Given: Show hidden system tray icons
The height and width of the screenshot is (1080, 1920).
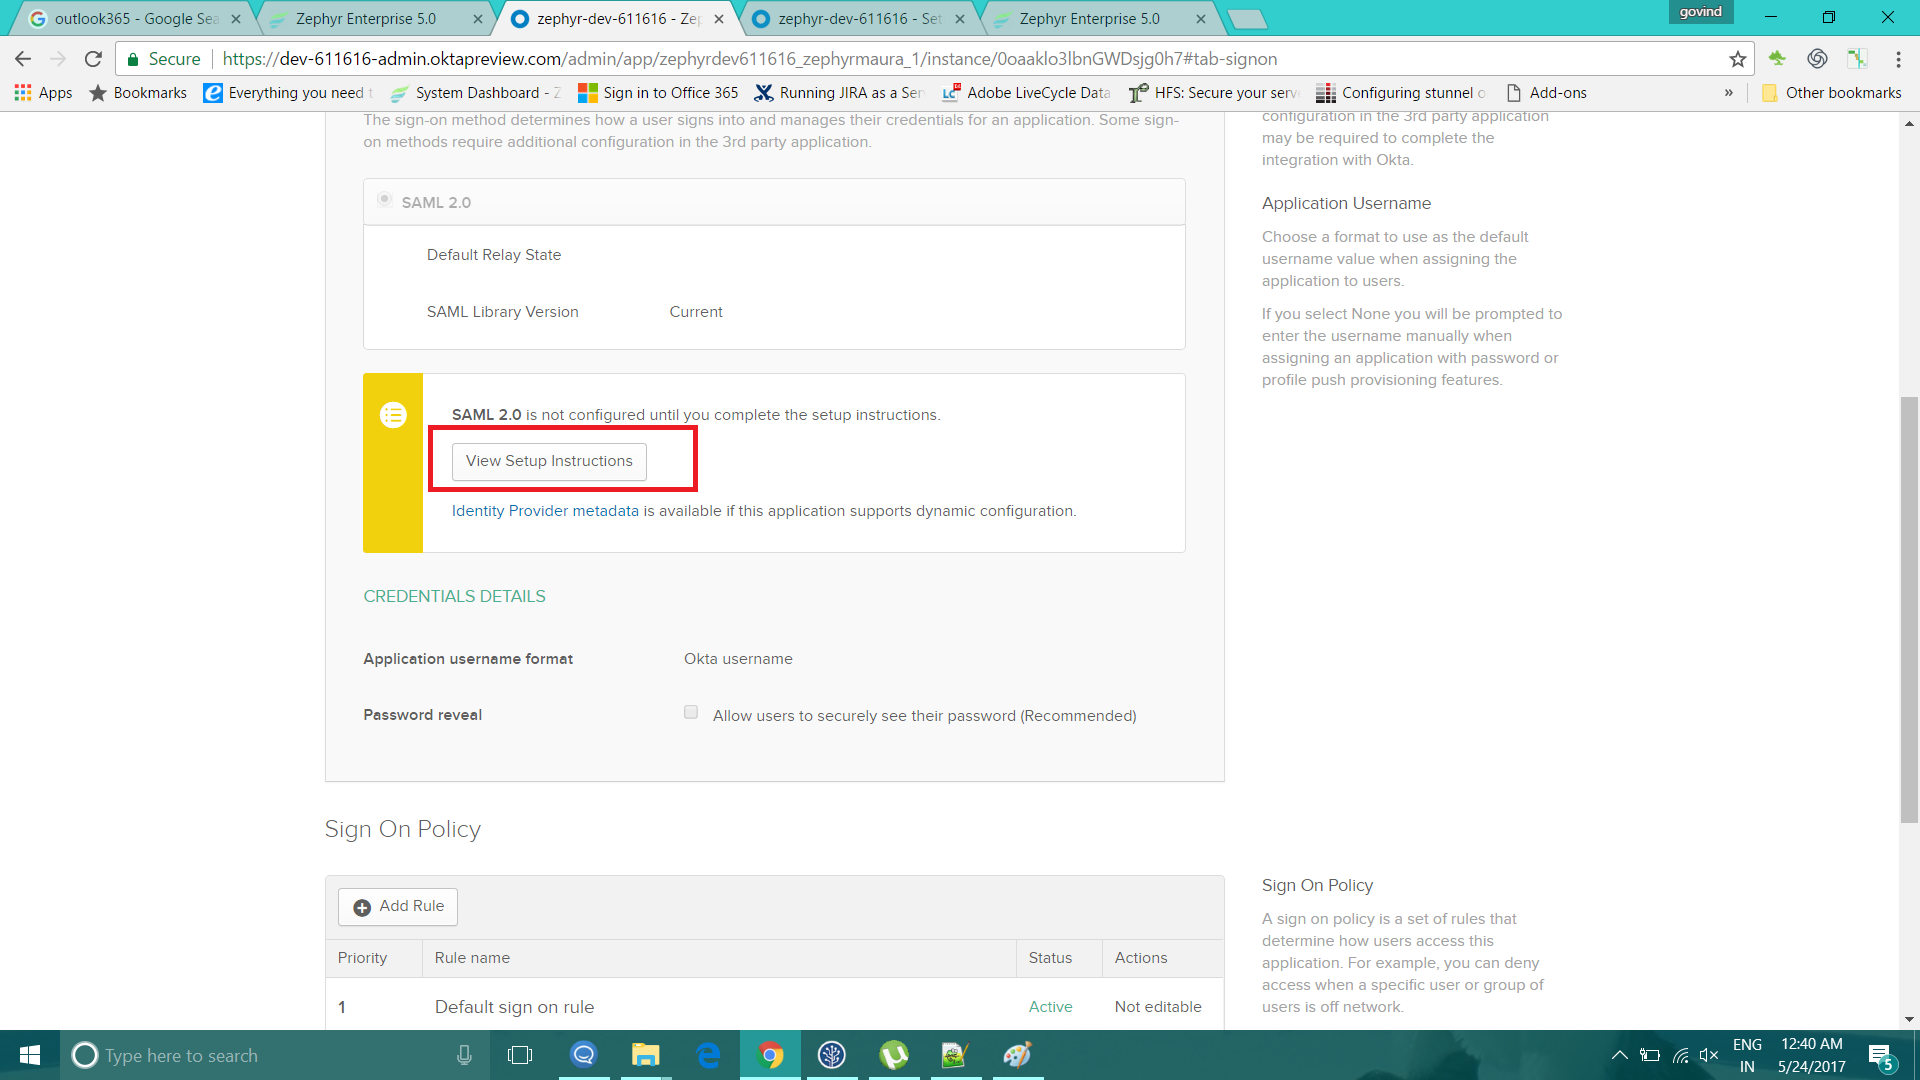Looking at the screenshot, I should (1619, 1055).
